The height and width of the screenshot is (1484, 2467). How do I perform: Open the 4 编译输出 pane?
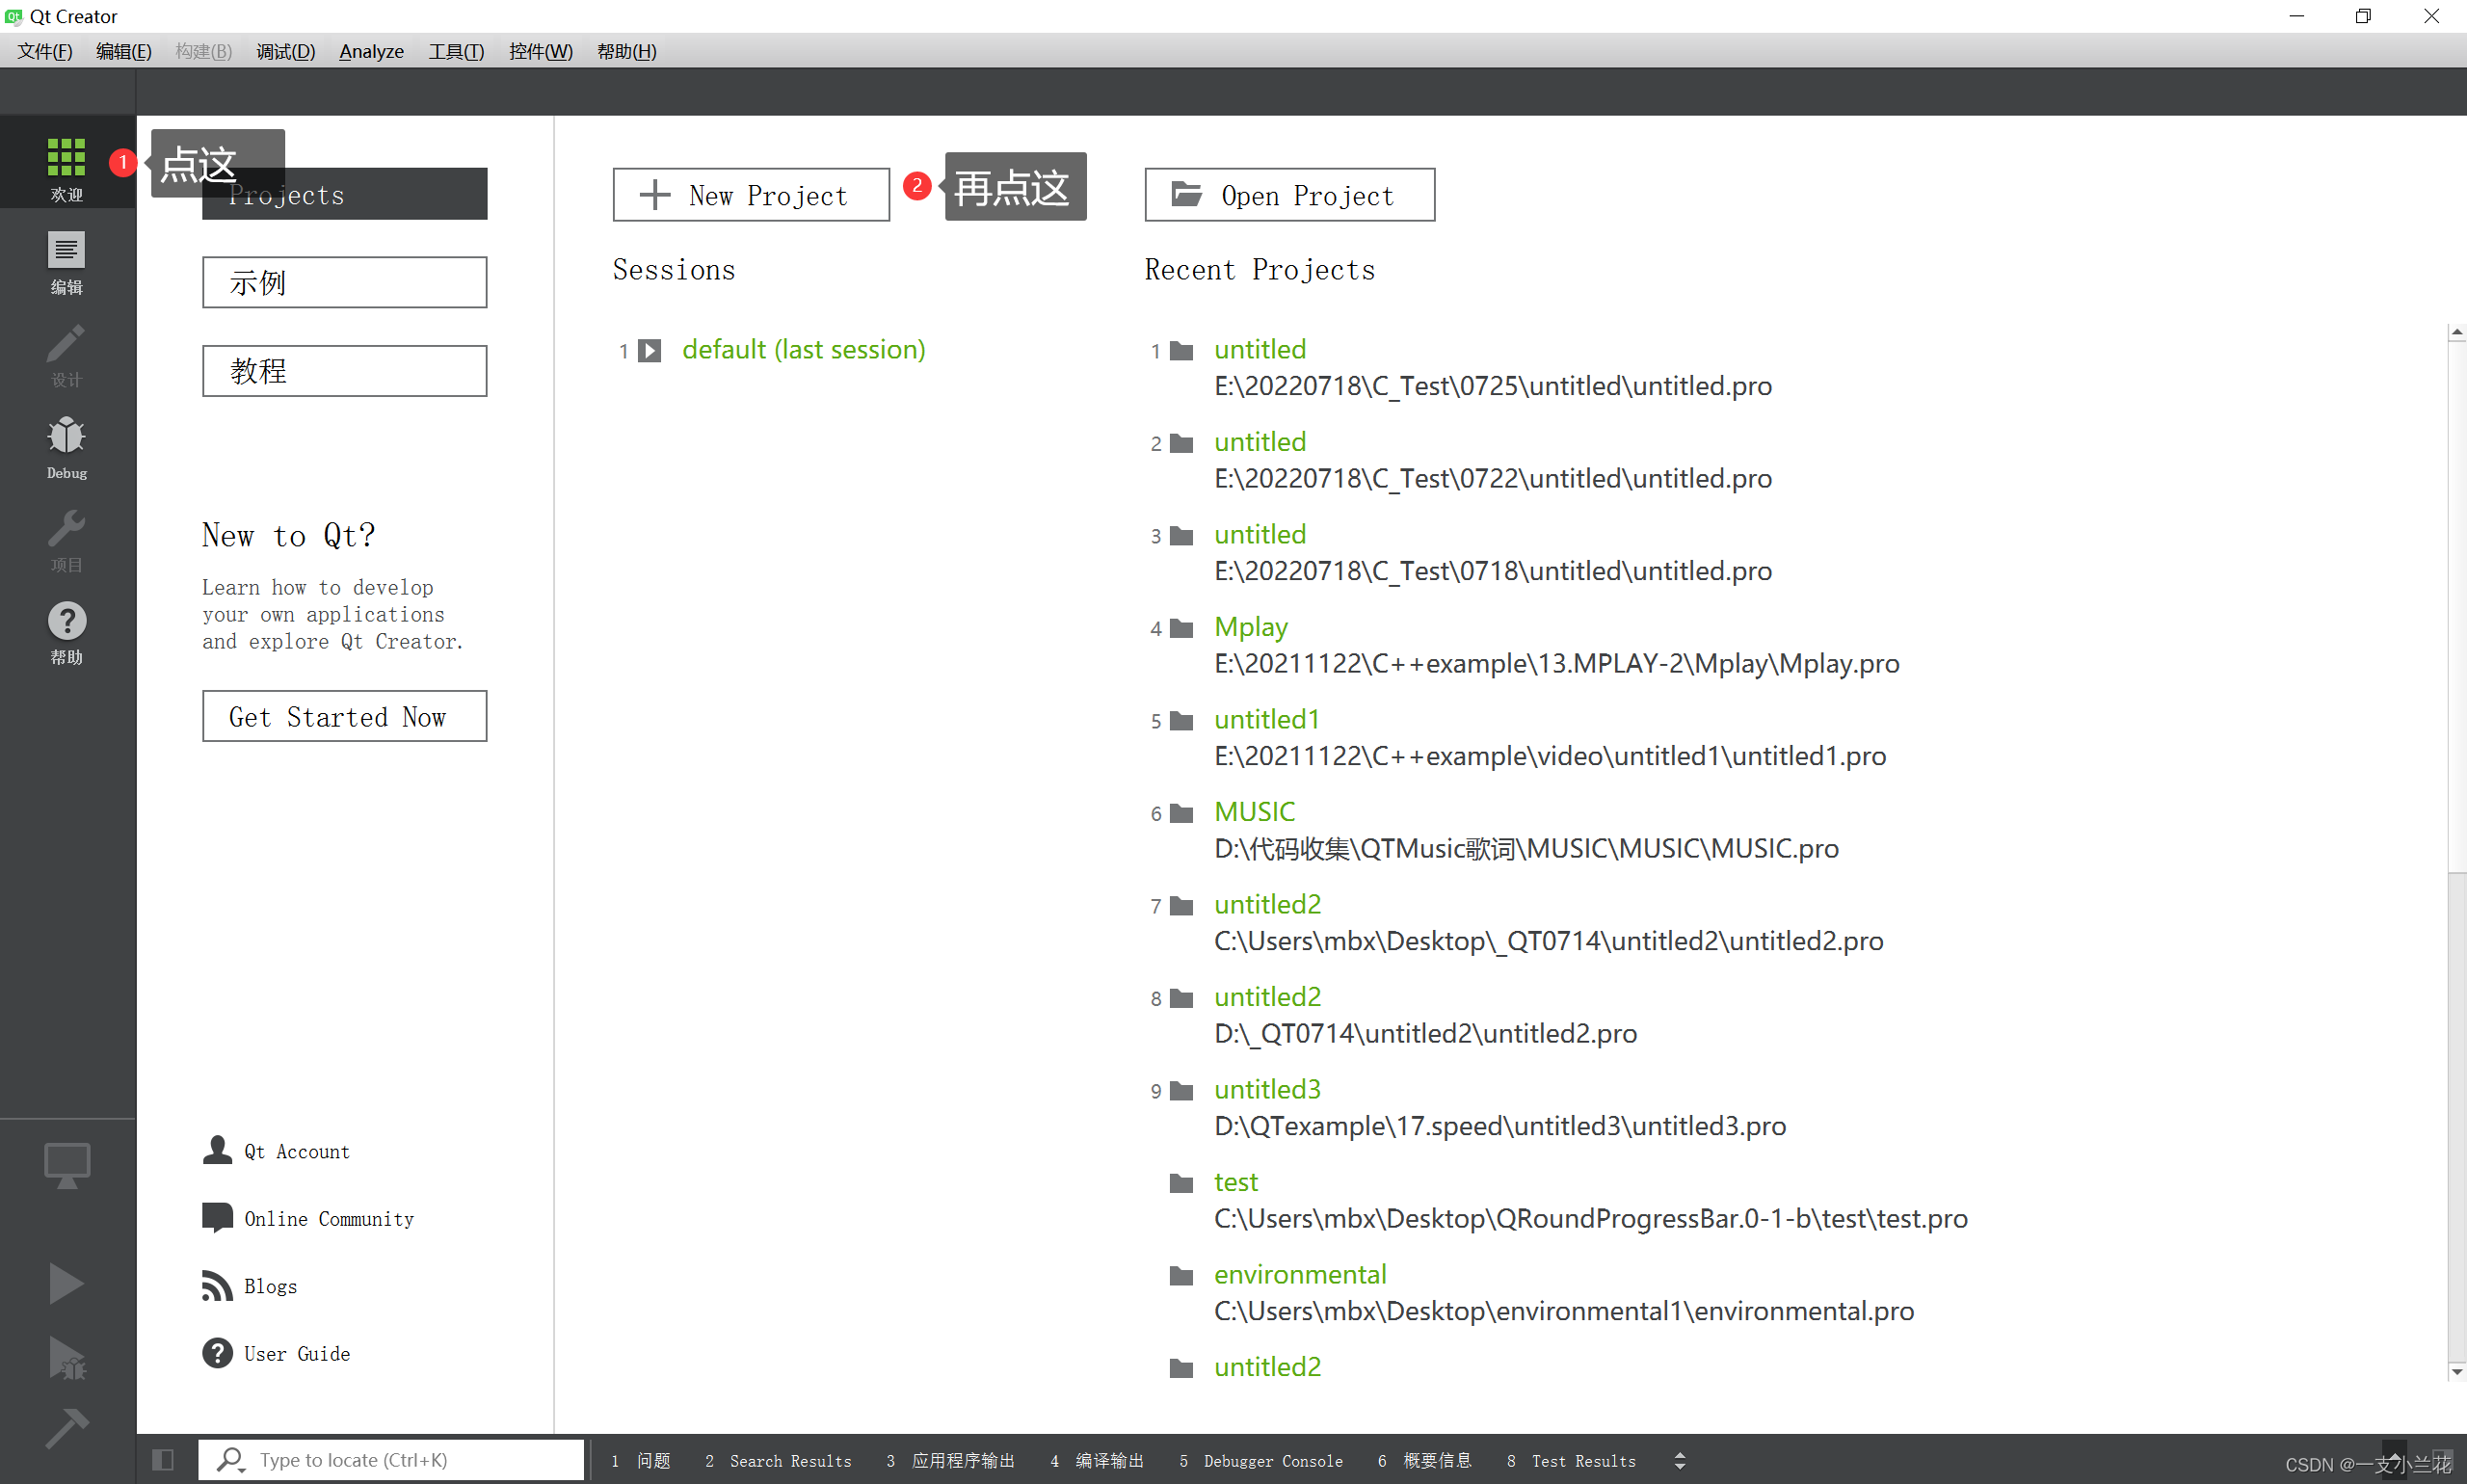(1097, 1461)
